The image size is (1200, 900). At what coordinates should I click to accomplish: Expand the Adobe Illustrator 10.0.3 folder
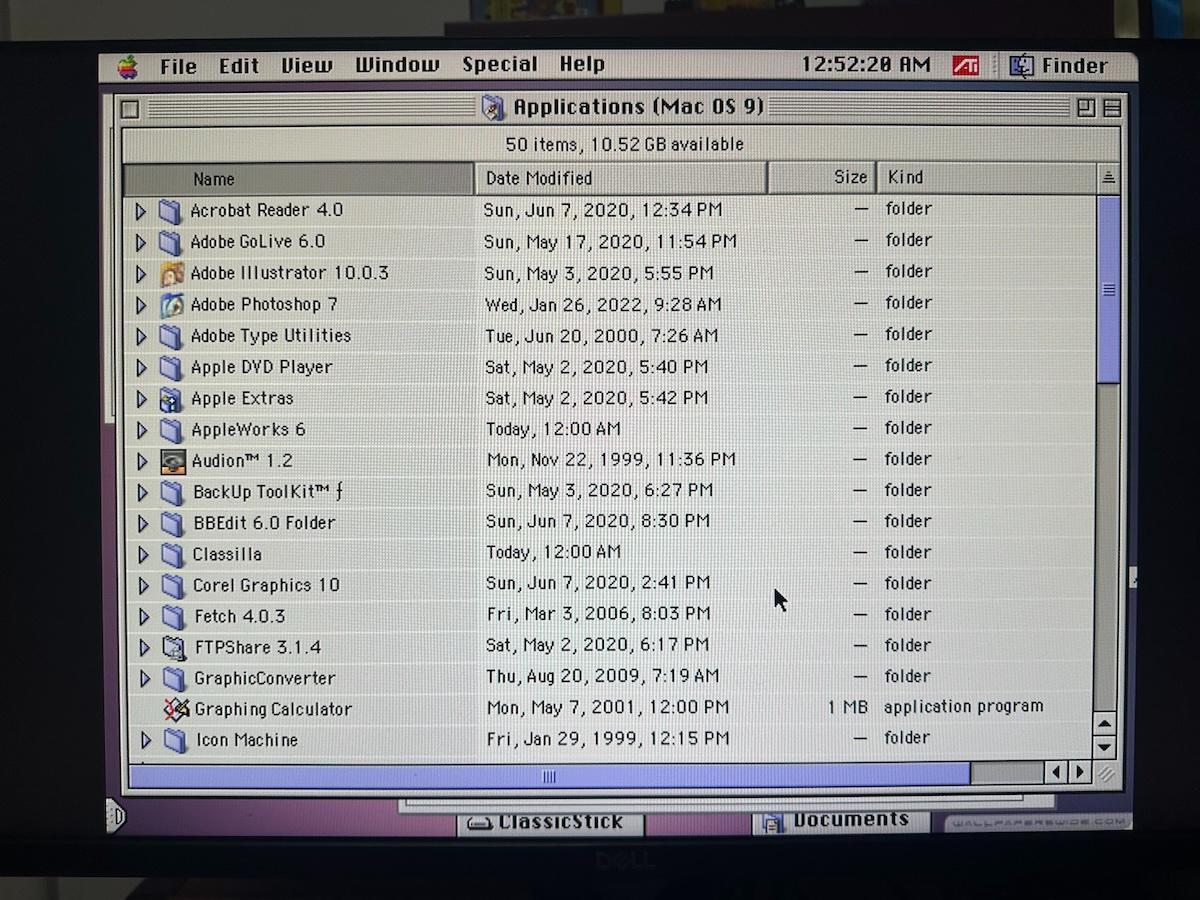pyautogui.click(x=140, y=274)
